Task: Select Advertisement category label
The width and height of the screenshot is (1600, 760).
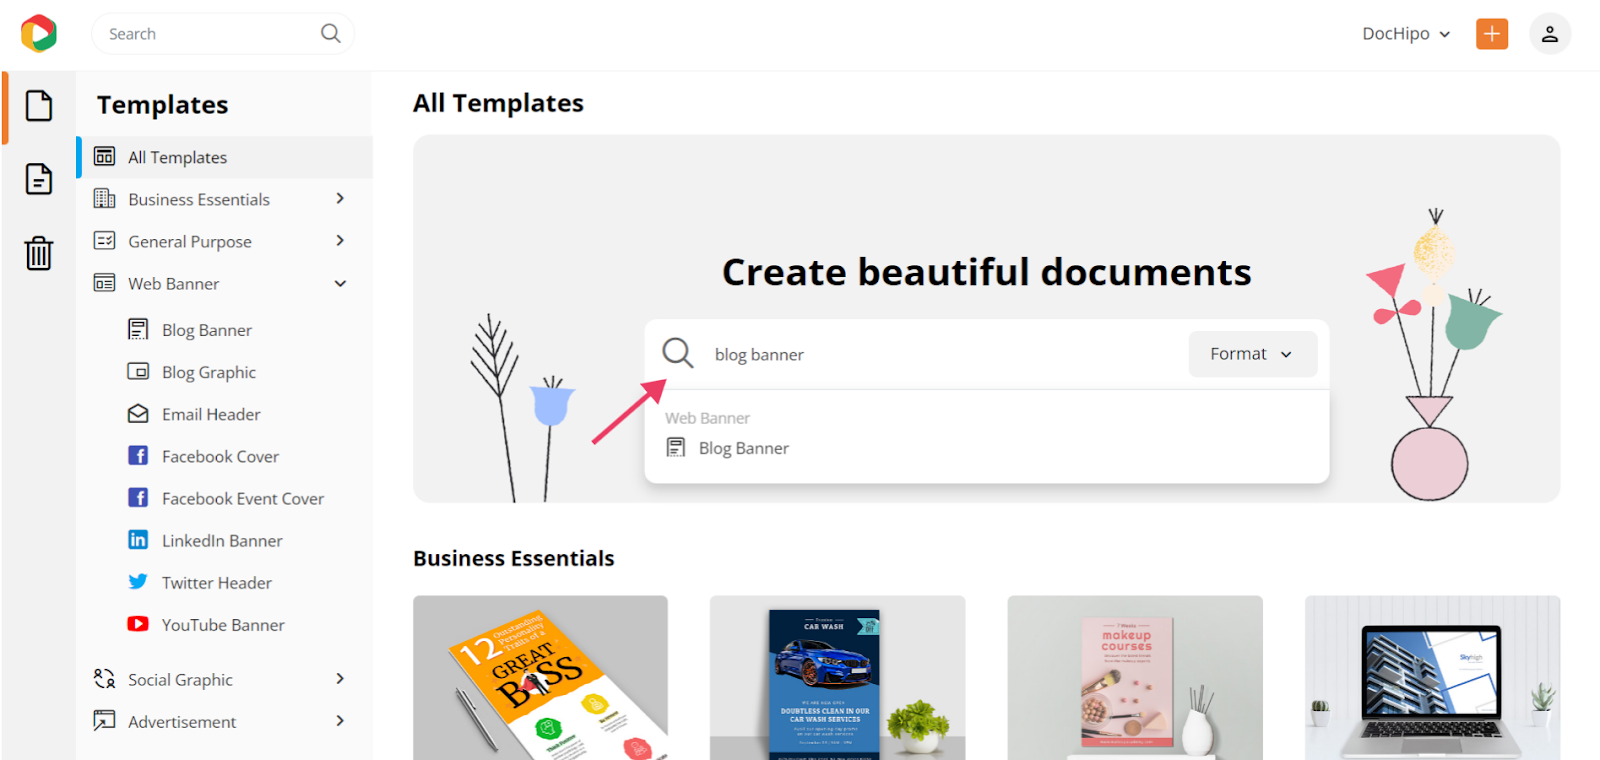Action: click(182, 722)
